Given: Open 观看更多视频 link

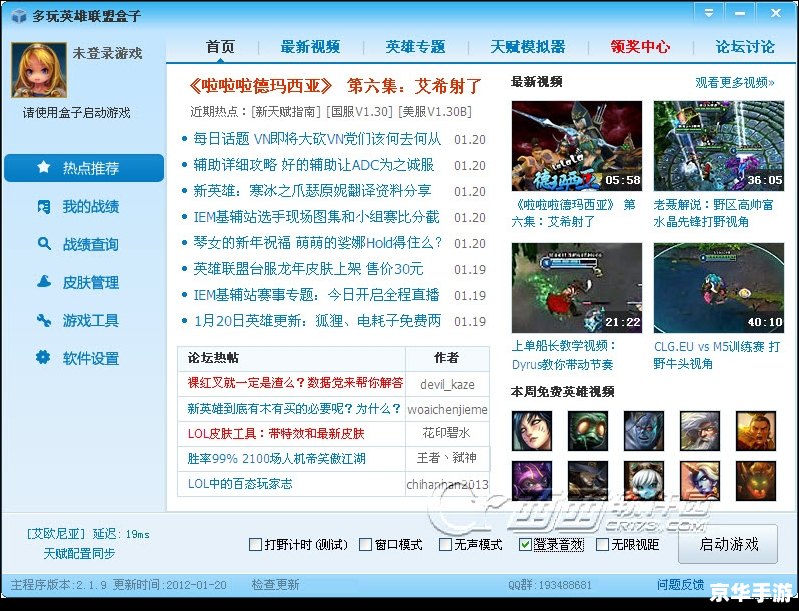Looking at the screenshot, I should click(735, 83).
